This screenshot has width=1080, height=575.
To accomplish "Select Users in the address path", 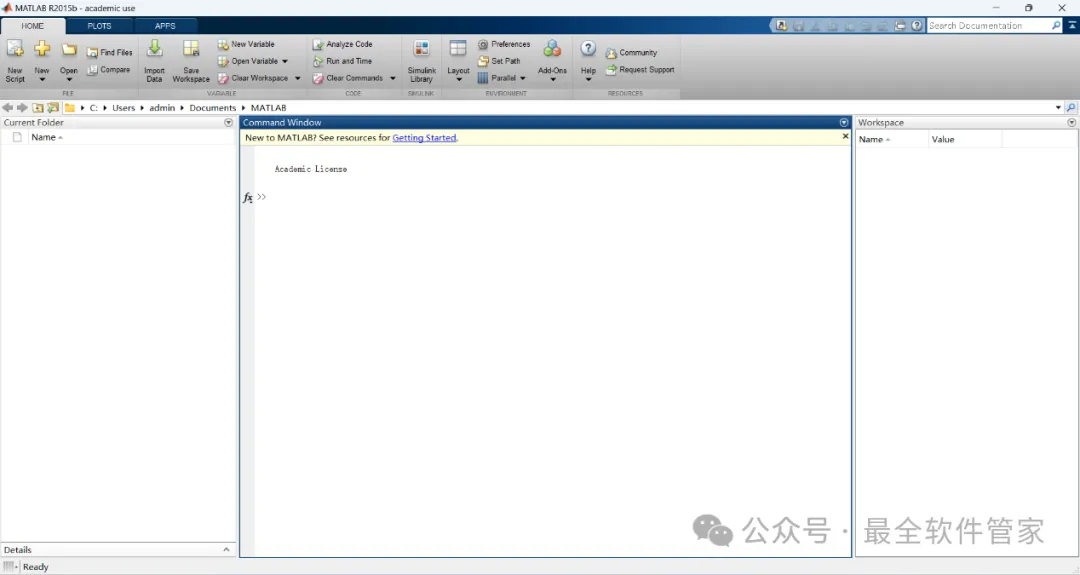I will 124,107.
